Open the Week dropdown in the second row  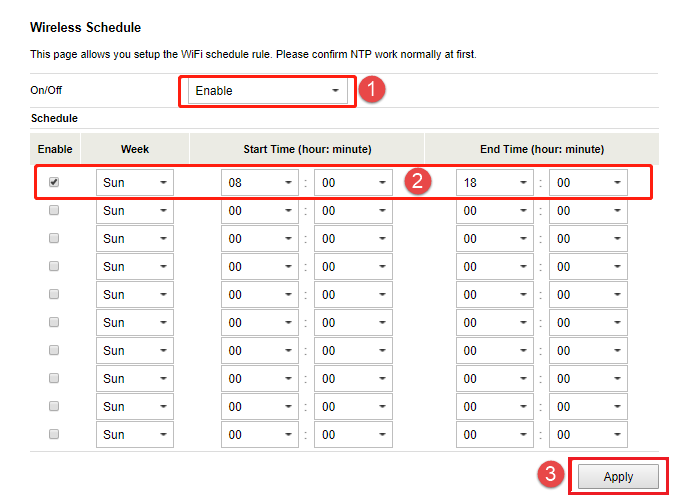135,211
